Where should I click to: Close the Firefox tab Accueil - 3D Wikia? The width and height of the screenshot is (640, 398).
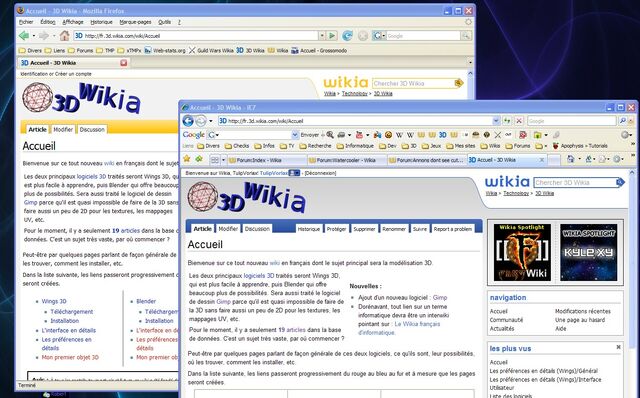point(124,62)
